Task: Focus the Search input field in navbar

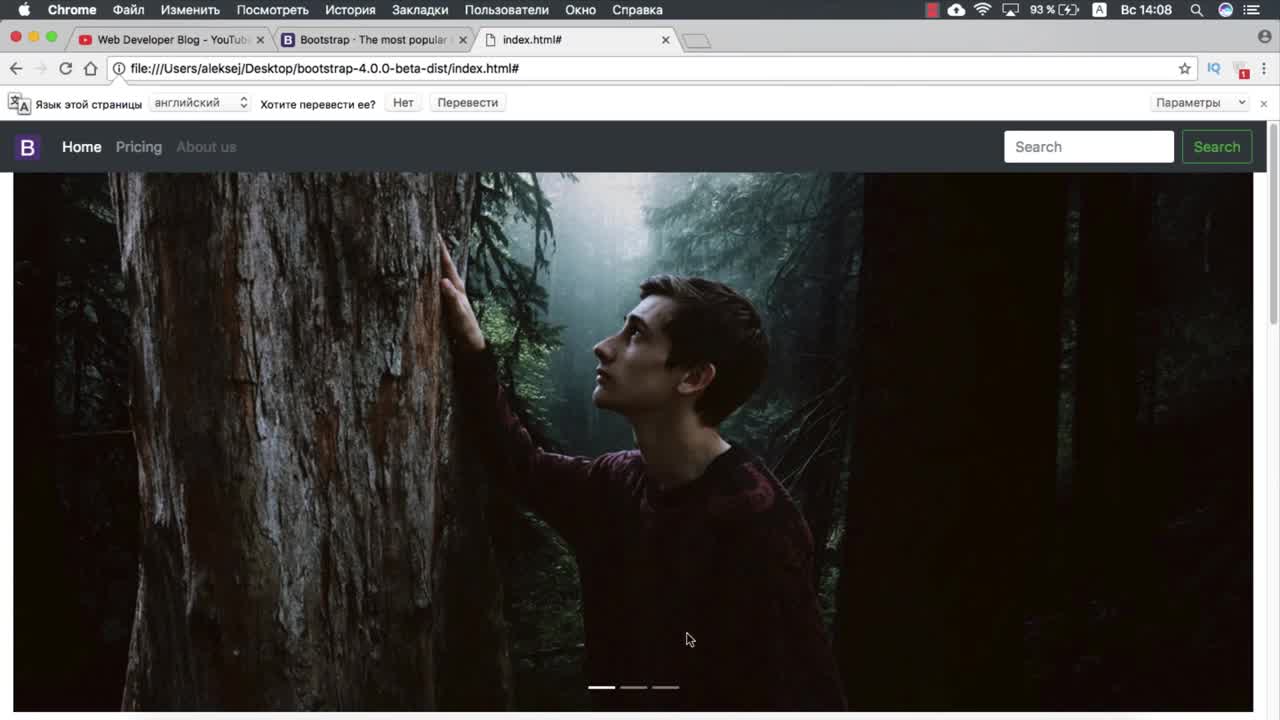Action: (1088, 147)
